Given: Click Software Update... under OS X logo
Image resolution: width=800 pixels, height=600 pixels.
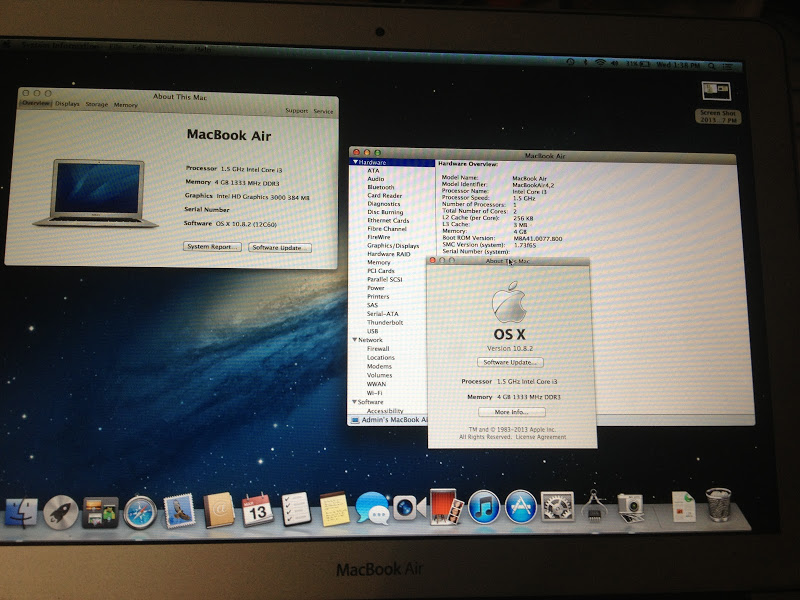Looking at the screenshot, I should [510, 362].
